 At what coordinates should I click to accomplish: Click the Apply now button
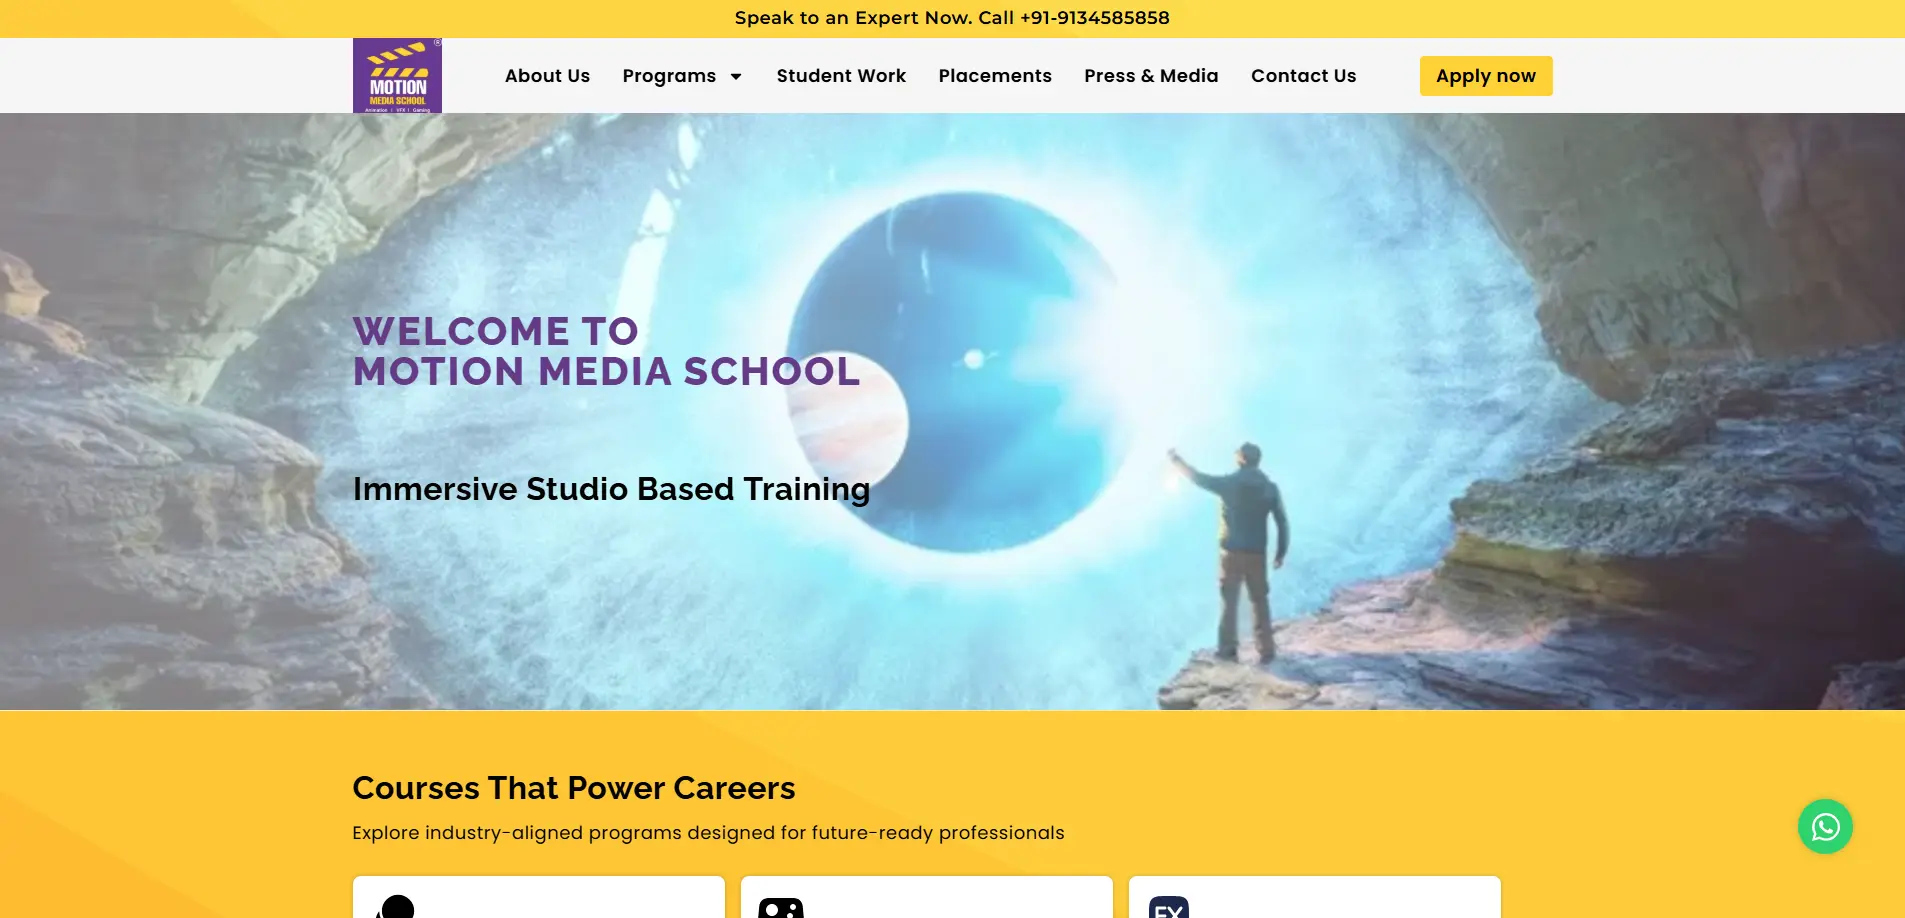(x=1486, y=76)
